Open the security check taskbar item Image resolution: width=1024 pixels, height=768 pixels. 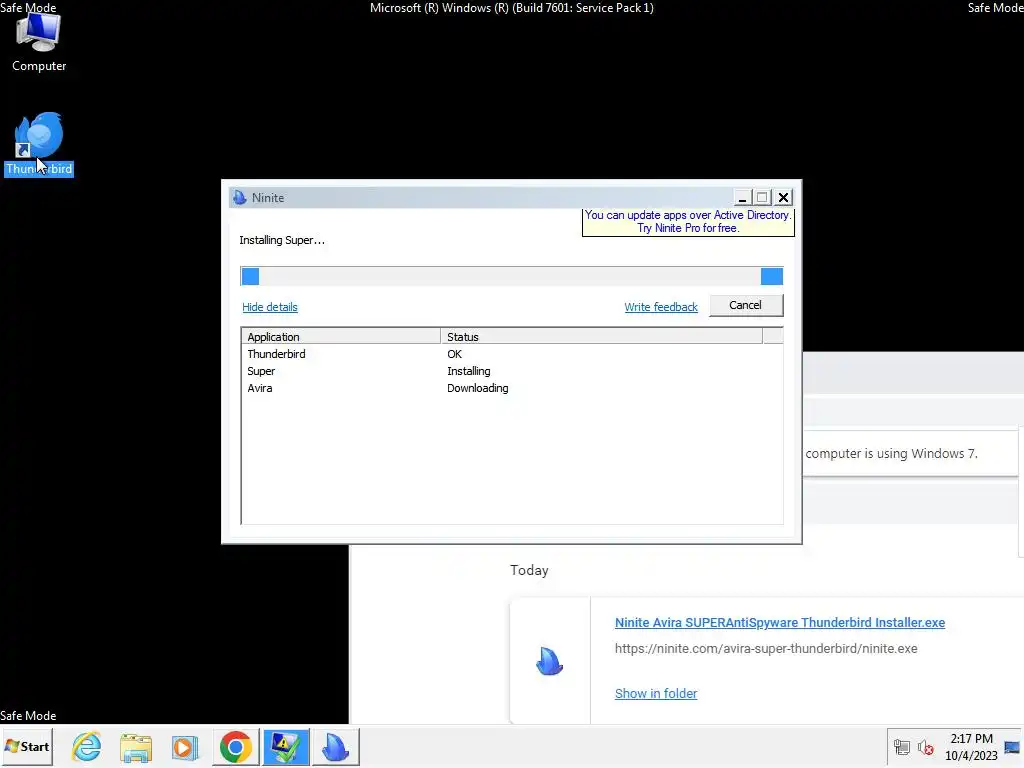click(285, 746)
